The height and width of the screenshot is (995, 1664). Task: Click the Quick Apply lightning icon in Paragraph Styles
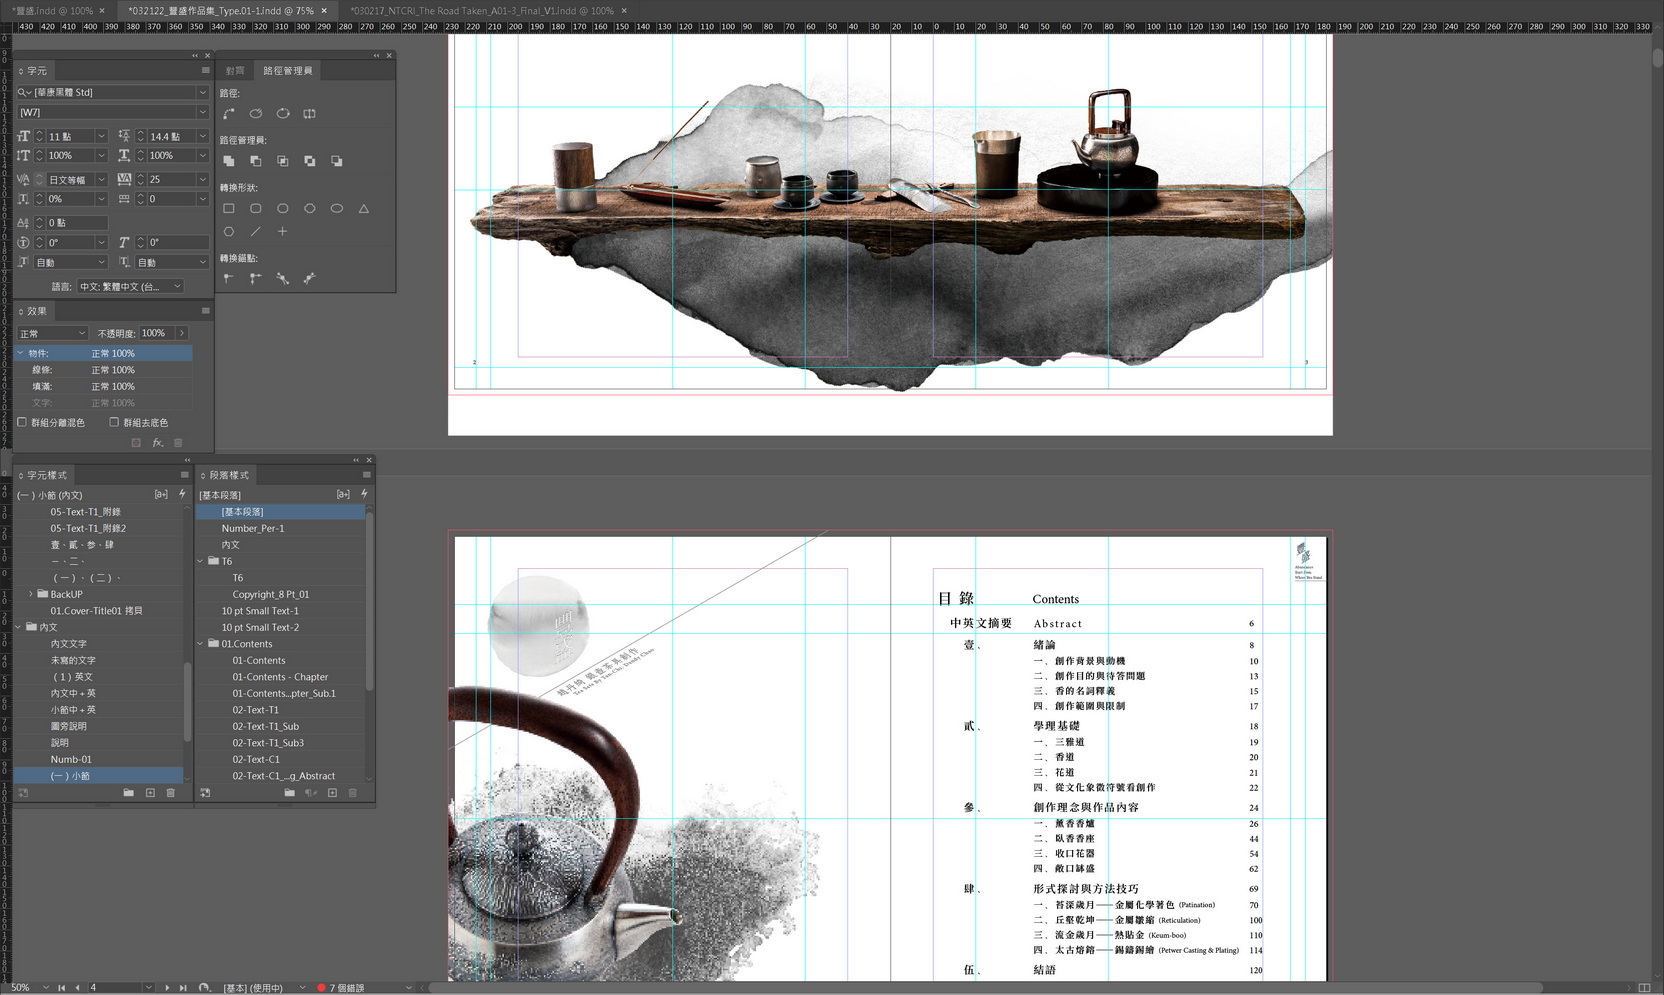click(x=364, y=494)
